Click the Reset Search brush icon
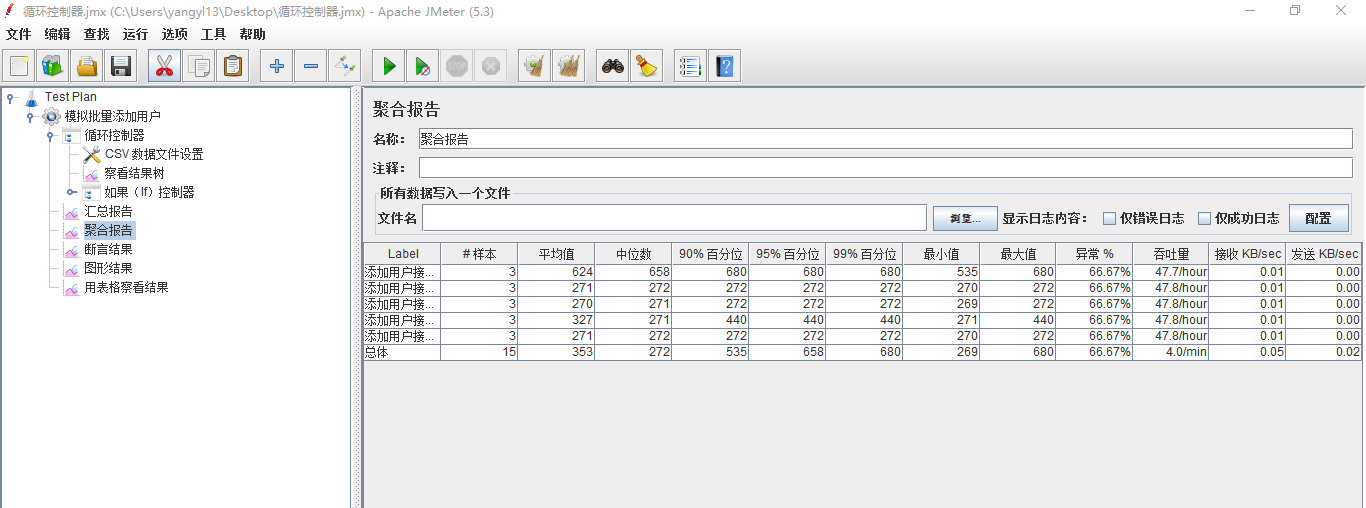The height and width of the screenshot is (508, 1366). point(647,67)
